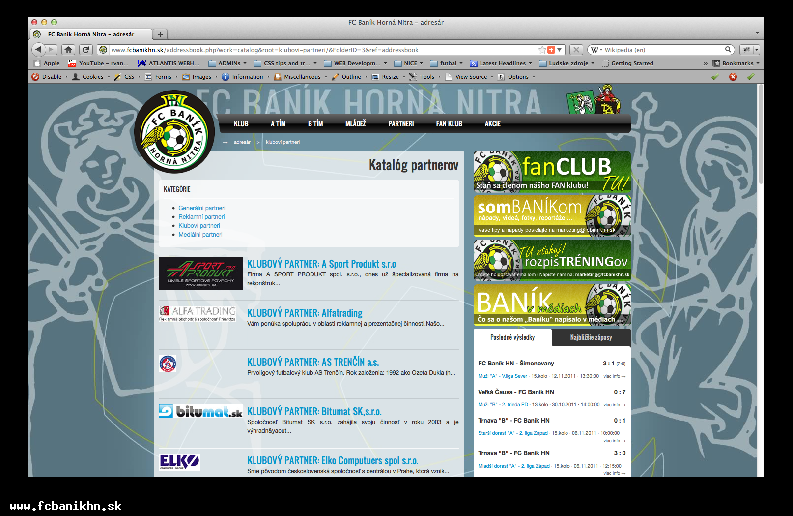Click the red error icon in developer toolbar
The image size is (793, 516).
click(x=733, y=77)
